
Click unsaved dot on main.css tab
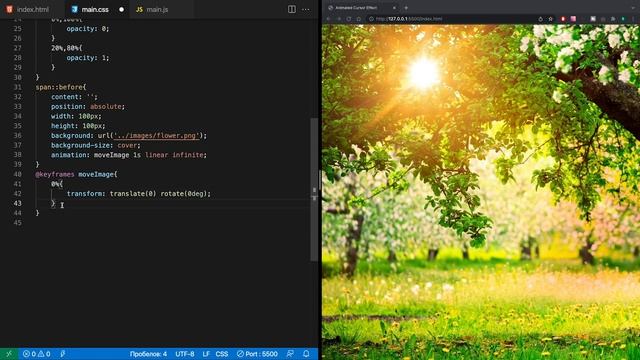pyautogui.click(x=121, y=9)
